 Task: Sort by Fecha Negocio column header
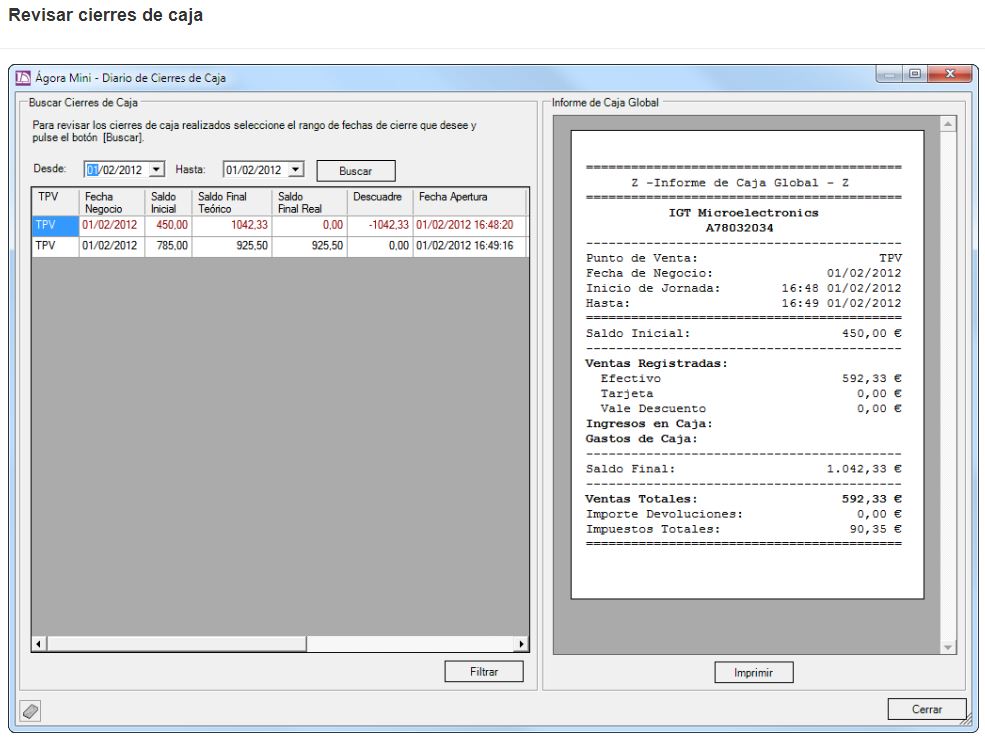[x=112, y=202]
